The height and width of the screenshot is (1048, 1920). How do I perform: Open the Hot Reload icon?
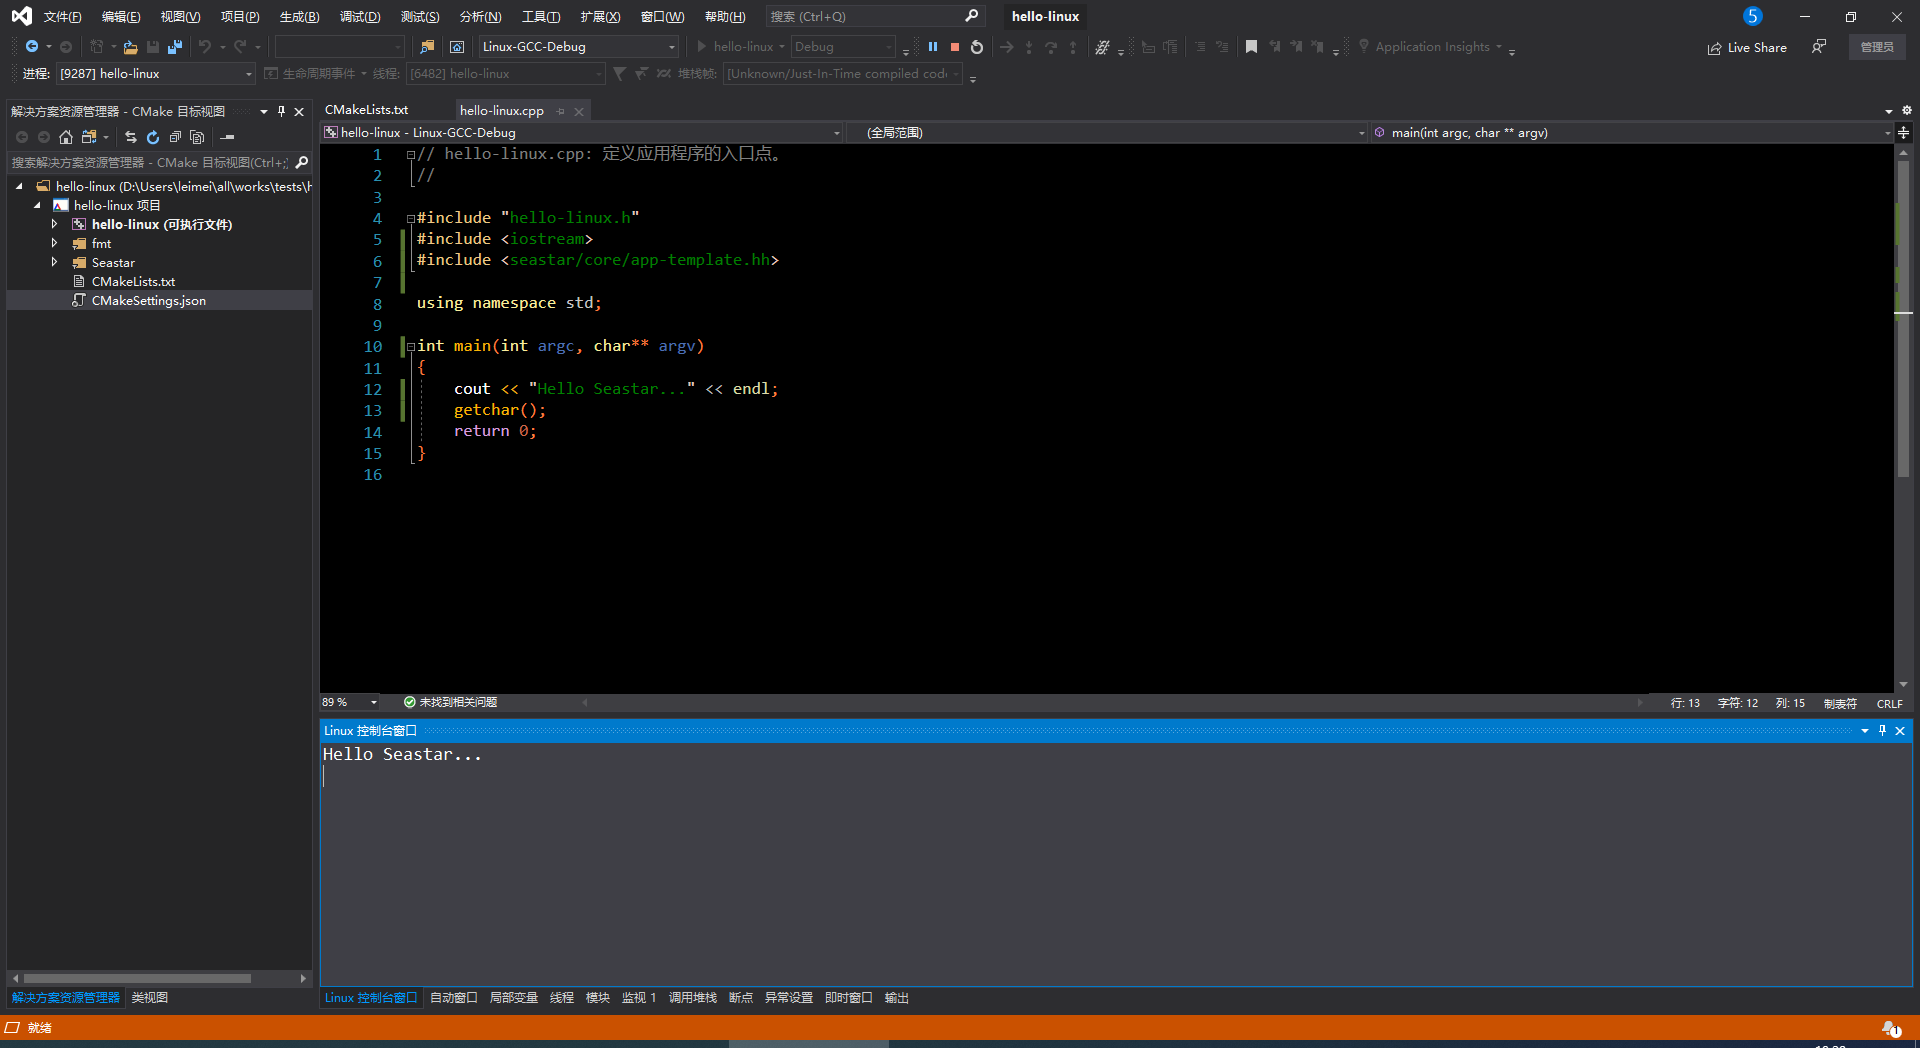tap(1105, 47)
